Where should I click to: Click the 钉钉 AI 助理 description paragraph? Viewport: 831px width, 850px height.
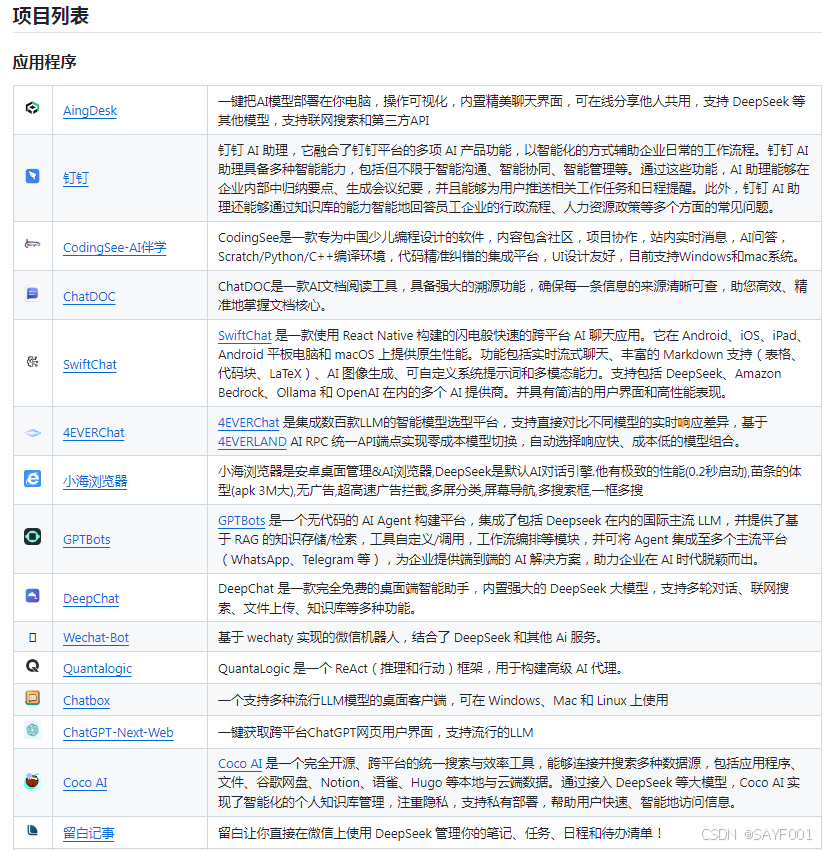514,178
